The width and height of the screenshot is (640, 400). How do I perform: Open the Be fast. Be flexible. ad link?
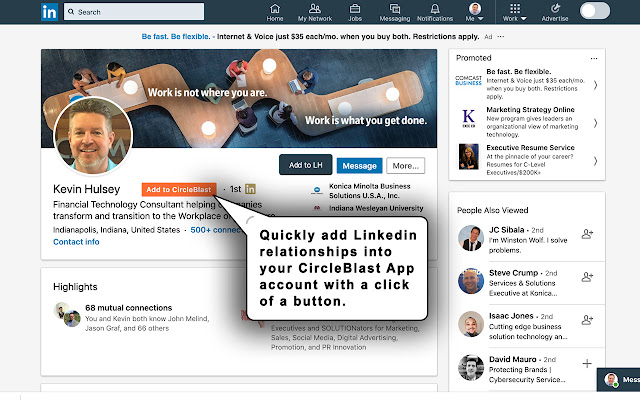176,36
